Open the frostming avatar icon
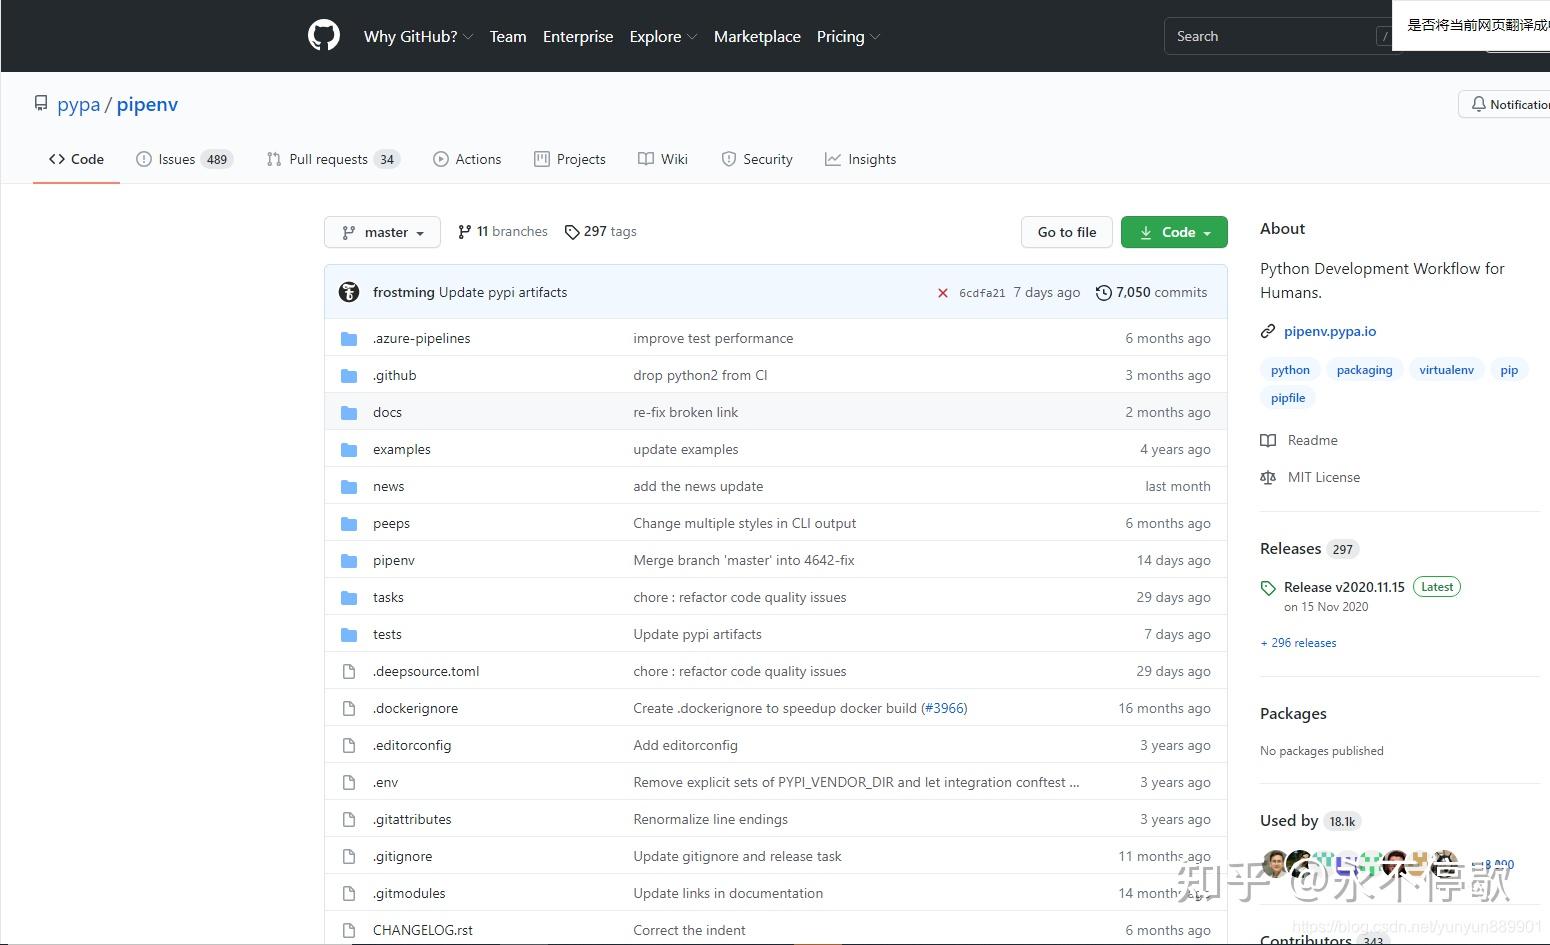 (x=349, y=292)
